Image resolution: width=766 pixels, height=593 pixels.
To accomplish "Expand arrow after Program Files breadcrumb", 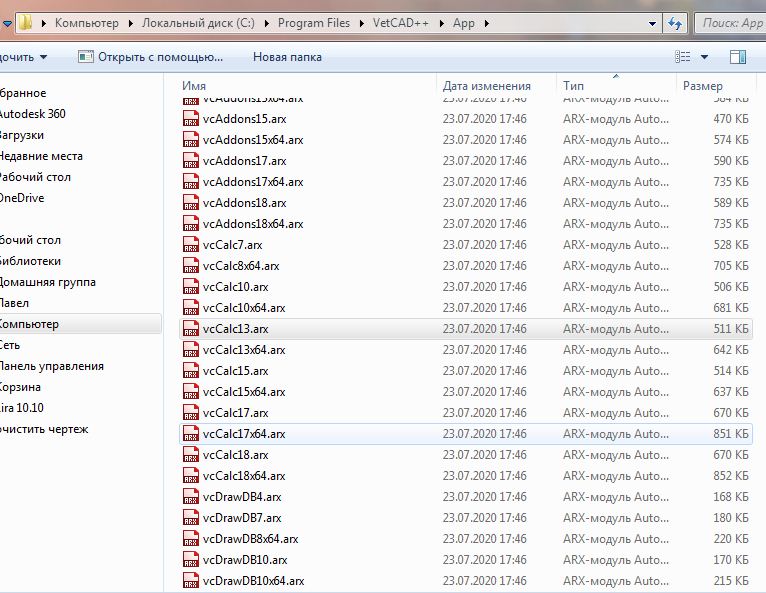I will point(362,23).
